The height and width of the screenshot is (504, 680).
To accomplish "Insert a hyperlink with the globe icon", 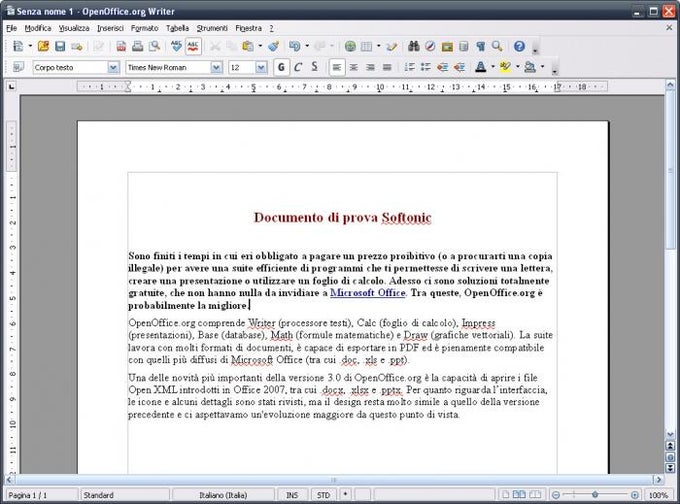I will (x=350, y=46).
